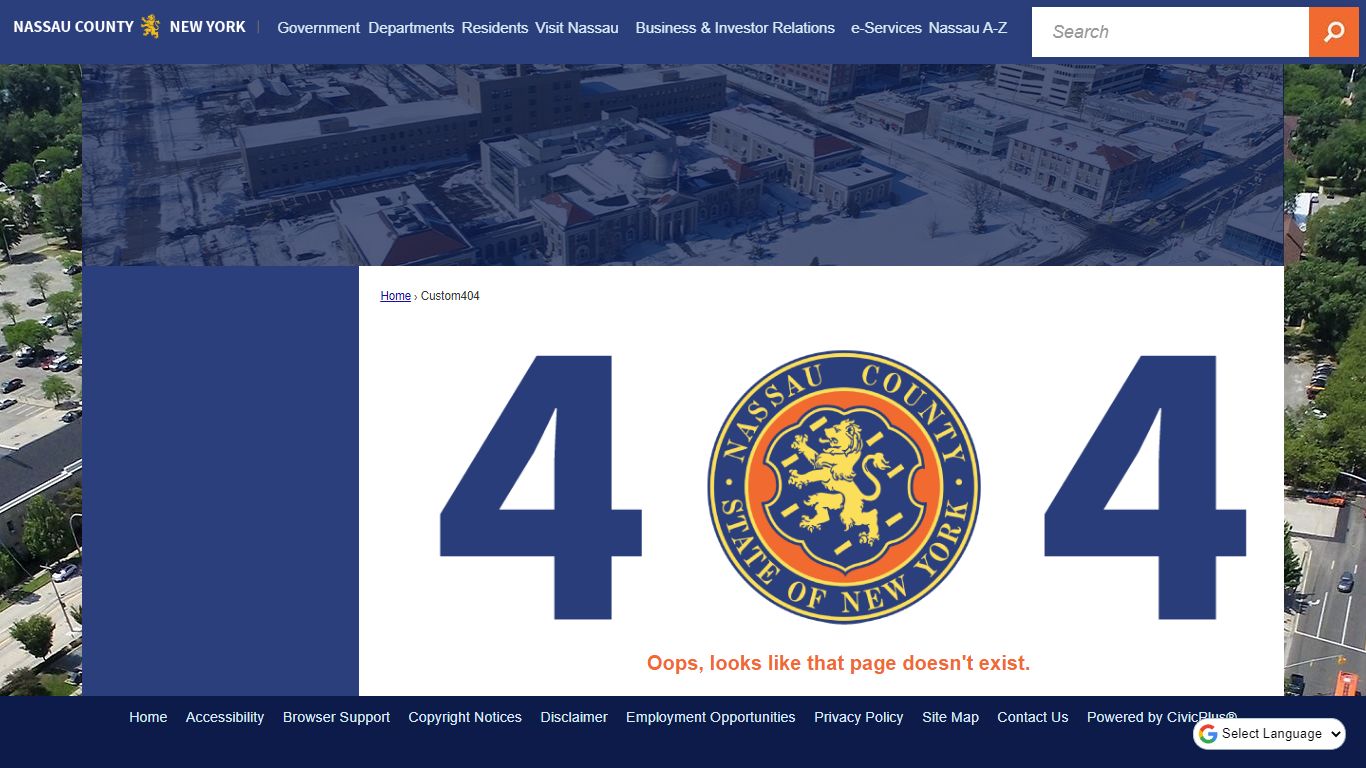
Task: Open the Powered by CivicPlus link
Action: coord(1162,717)
